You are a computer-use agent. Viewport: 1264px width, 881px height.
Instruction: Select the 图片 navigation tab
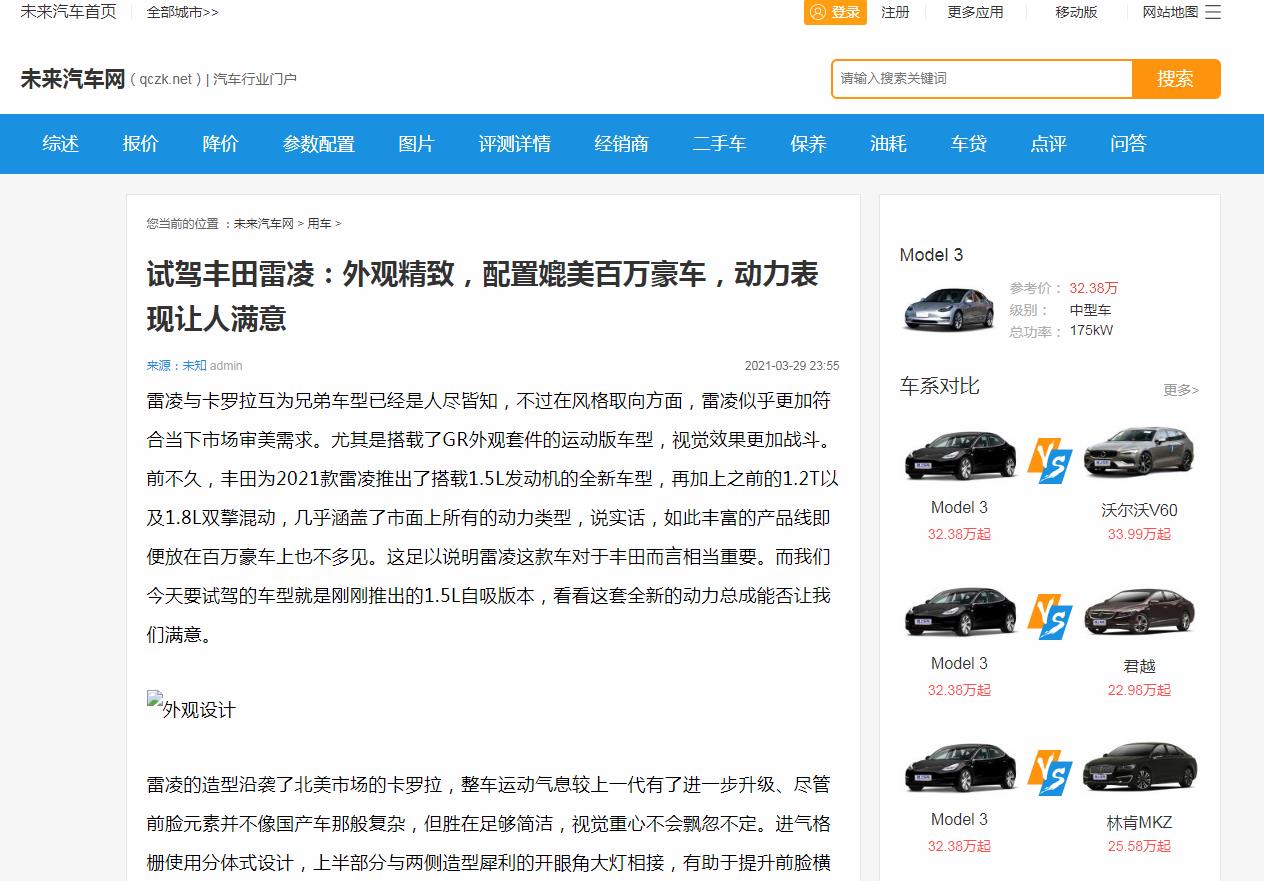[416, 144]
